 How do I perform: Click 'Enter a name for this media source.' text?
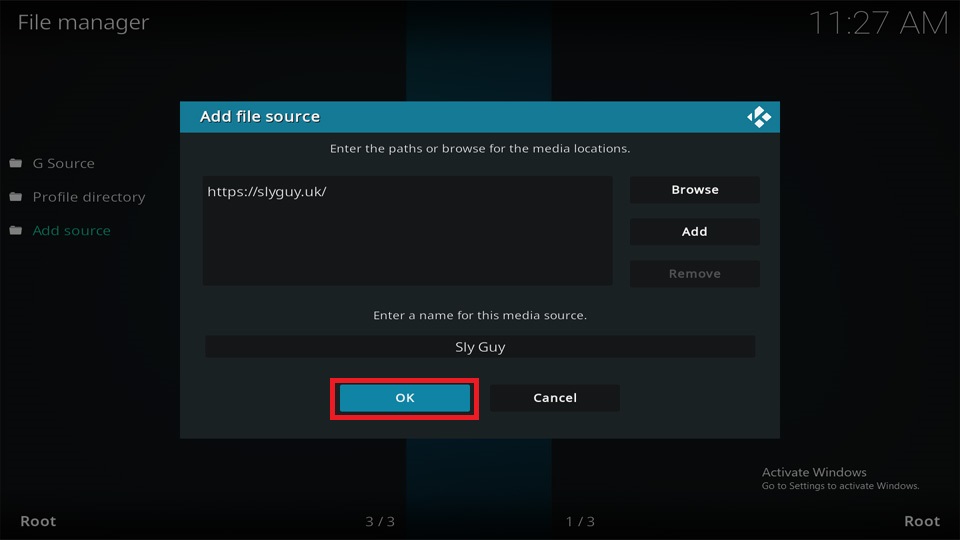pos(480,315)
